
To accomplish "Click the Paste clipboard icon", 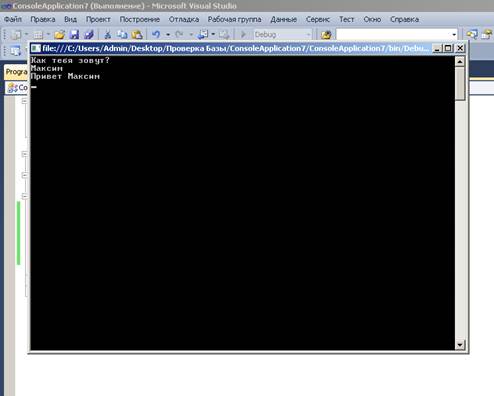I will point(137,34).
